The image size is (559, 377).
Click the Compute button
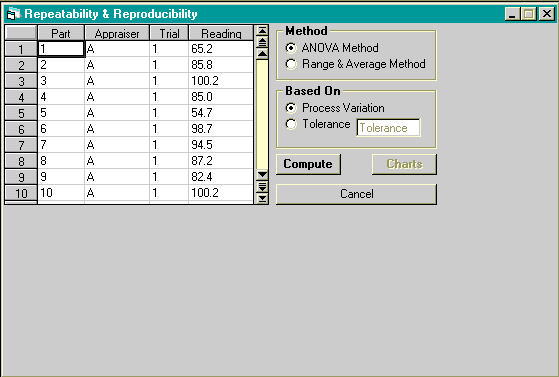click(308, 164)
